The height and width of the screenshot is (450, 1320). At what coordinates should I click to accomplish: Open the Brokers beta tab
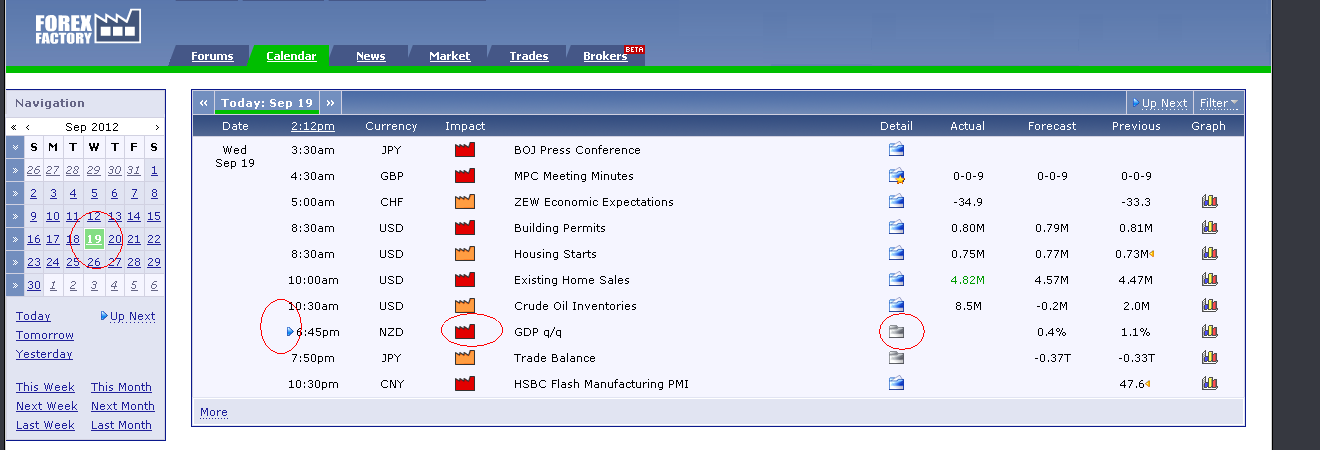pyautogui.click(x=606, y=56)
